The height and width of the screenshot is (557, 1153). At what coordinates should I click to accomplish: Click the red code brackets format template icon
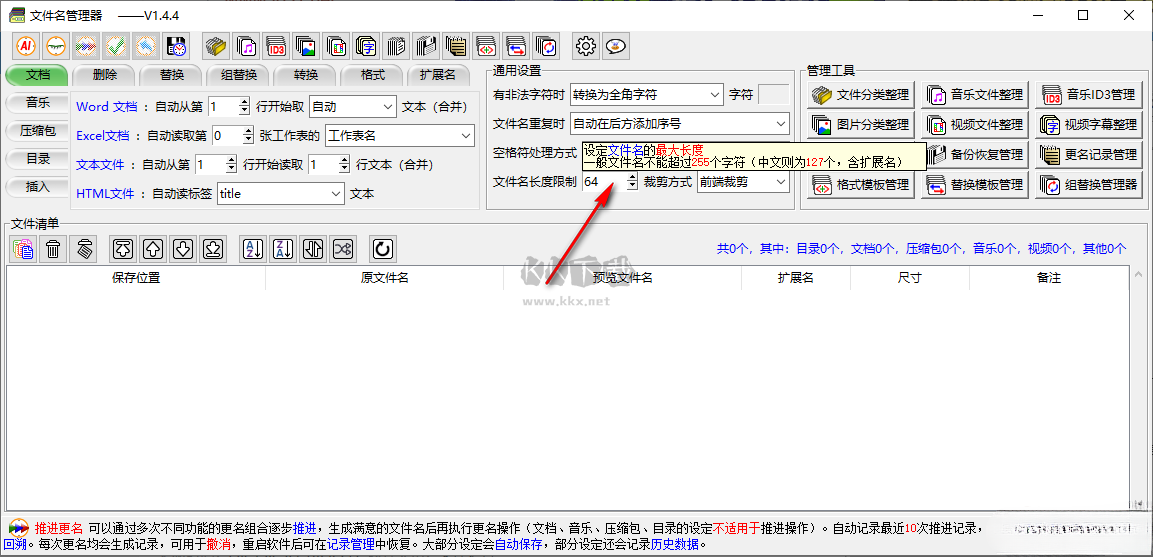point(486,46)
